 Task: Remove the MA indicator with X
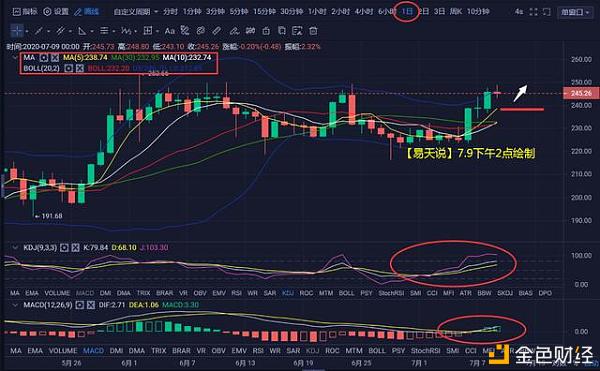[55, 58]
